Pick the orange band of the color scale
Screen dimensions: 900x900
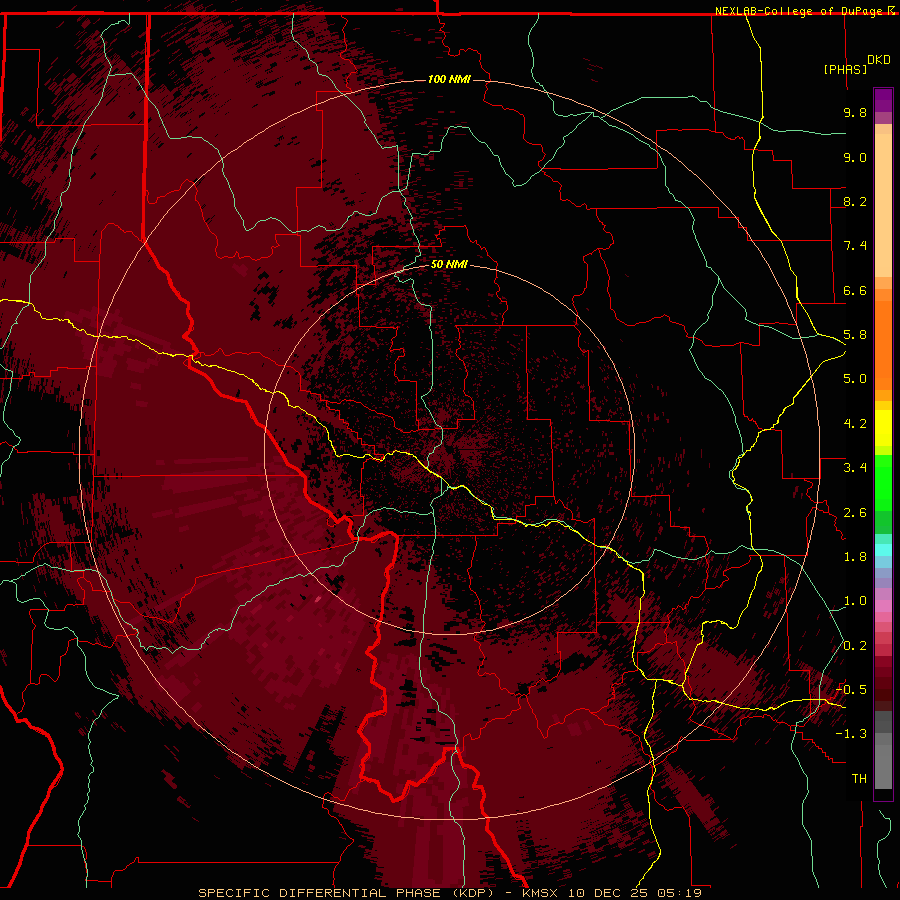[883, 345]
